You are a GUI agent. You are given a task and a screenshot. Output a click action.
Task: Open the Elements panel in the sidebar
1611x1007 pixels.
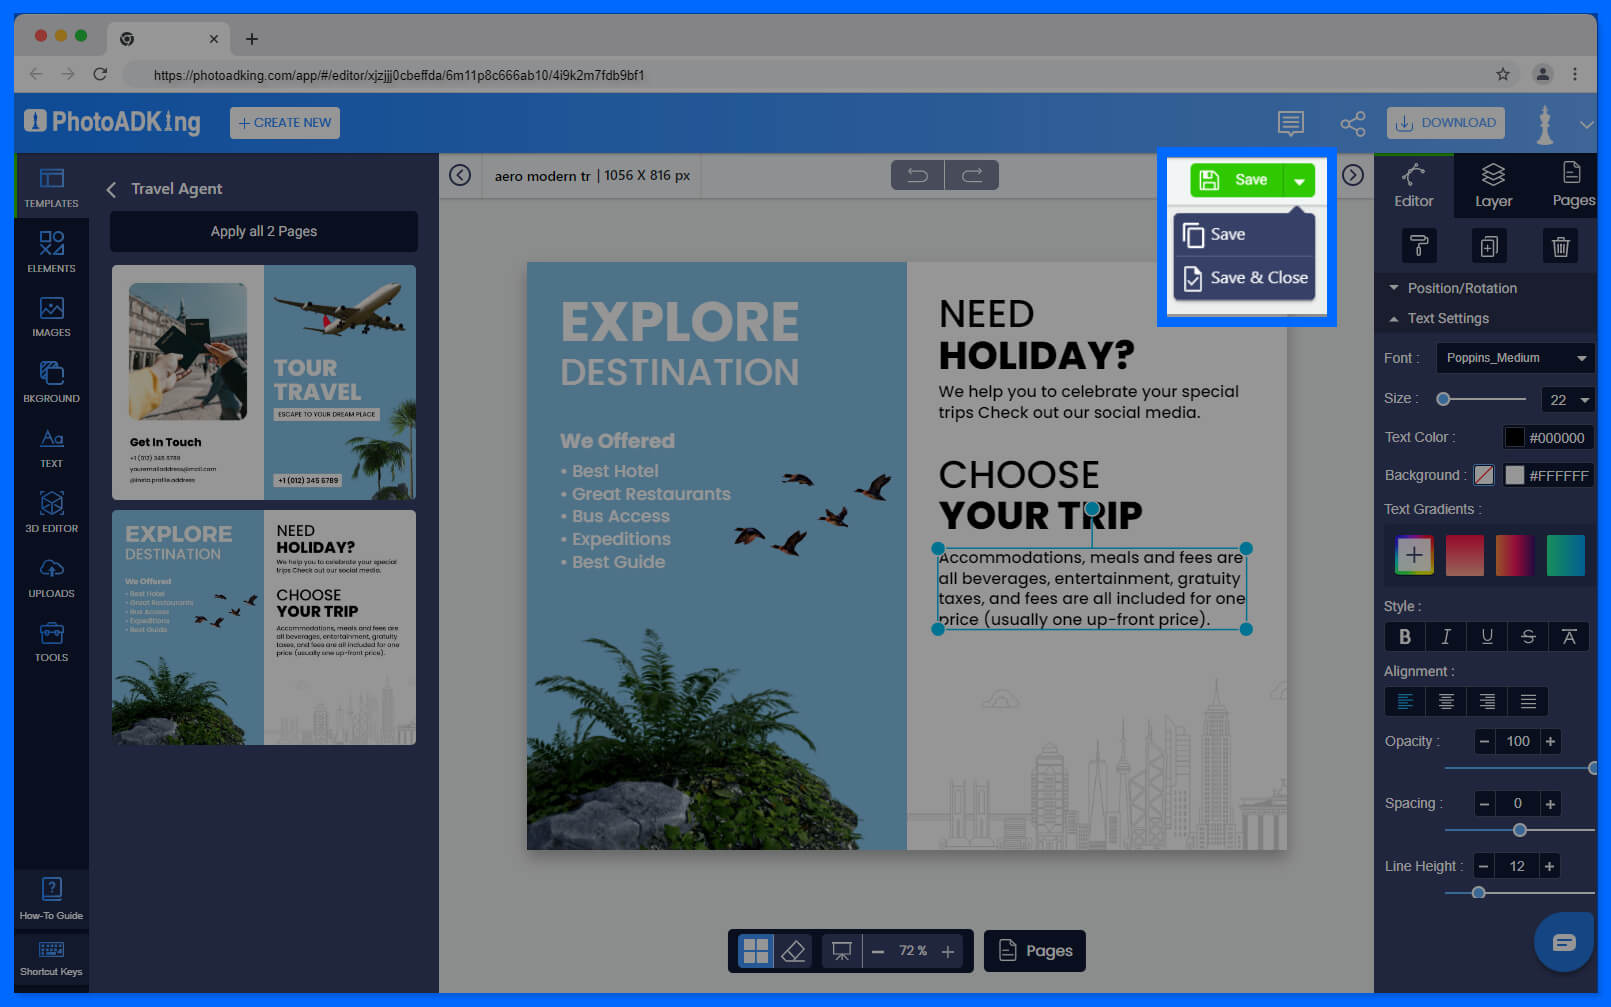click(x=51, y=250)
